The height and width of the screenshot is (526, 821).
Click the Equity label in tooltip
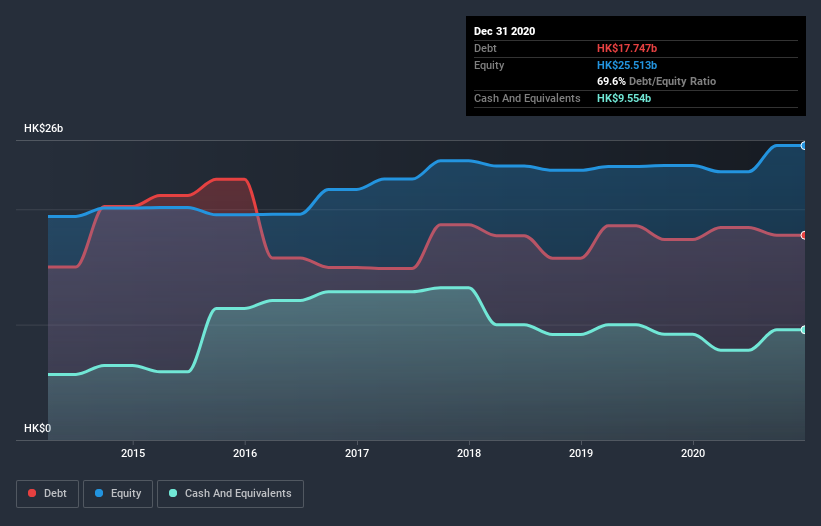click(x=489, y=65)
